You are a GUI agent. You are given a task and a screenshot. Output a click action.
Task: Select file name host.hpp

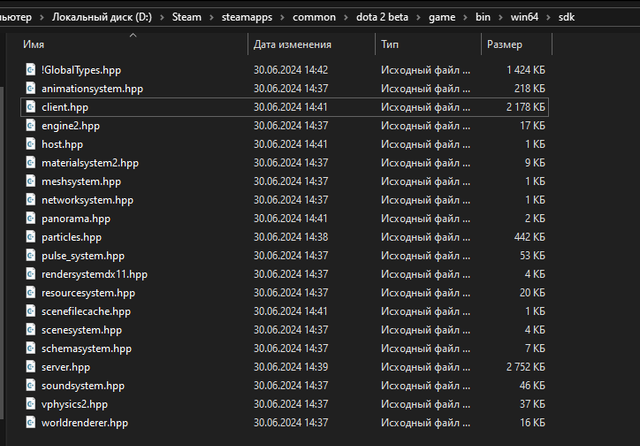(x=62, y=144)
